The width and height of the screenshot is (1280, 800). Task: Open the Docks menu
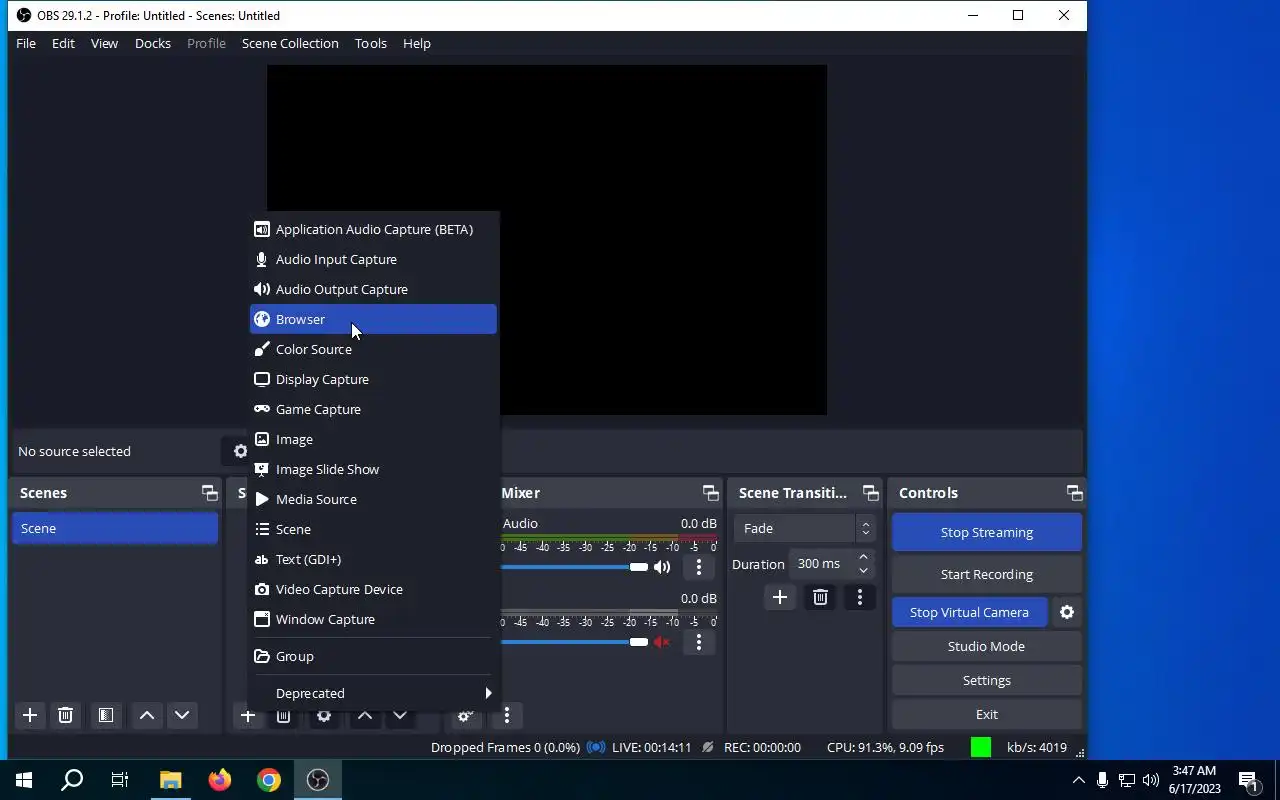coord(153,43)
